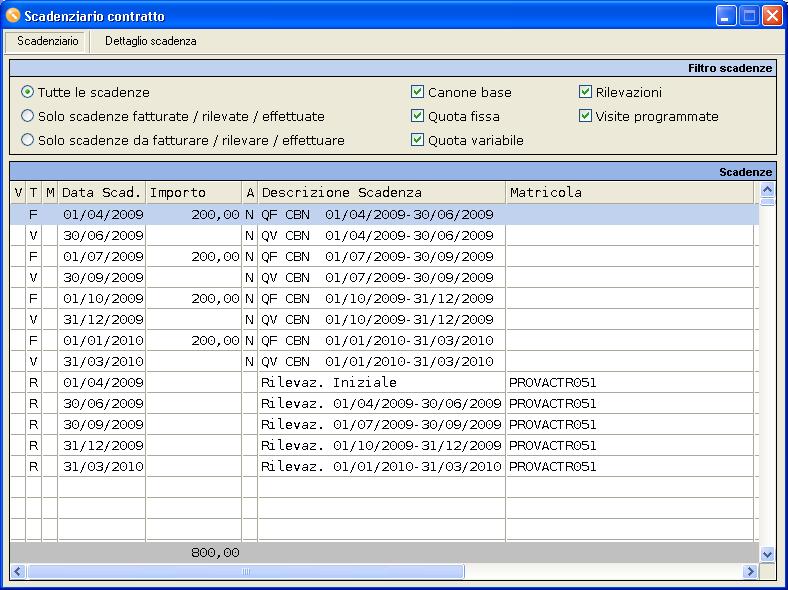Click date 30/06/2009 in the V row
The width and height of the screenshot is (788, 590).
click(103, 236)
